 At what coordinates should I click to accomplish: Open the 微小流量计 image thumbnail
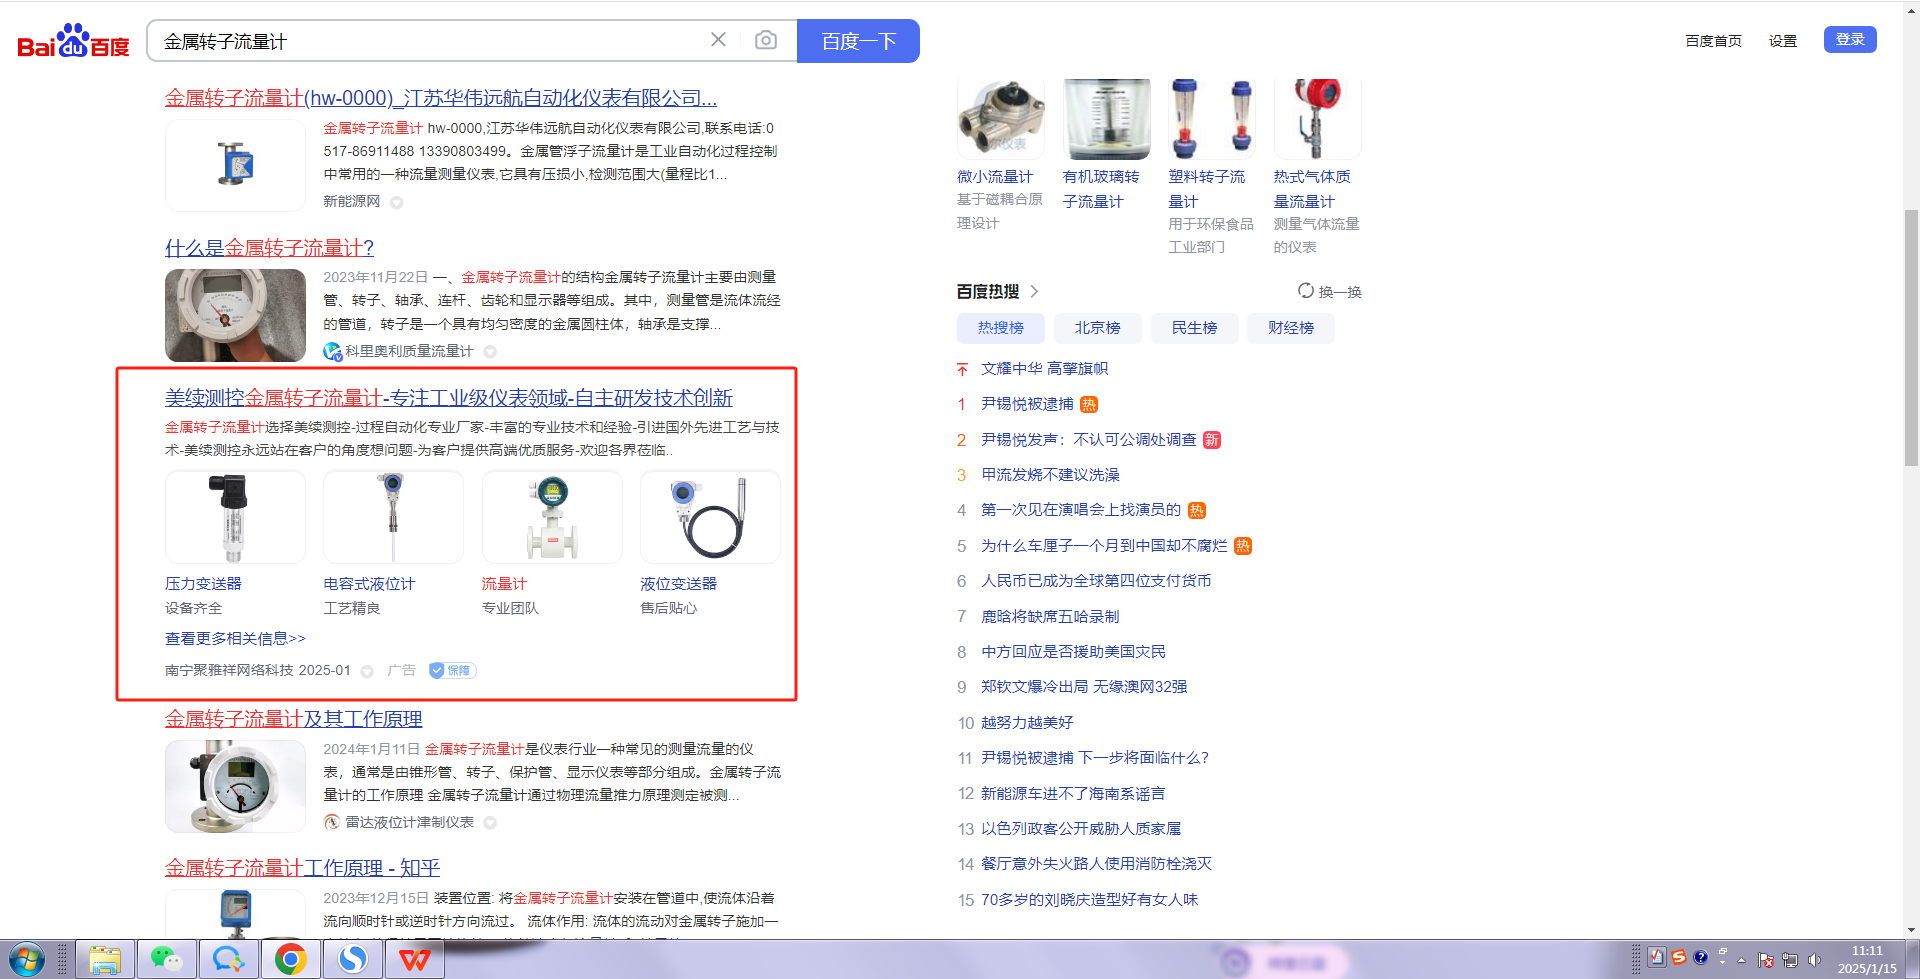point(1000,119)
